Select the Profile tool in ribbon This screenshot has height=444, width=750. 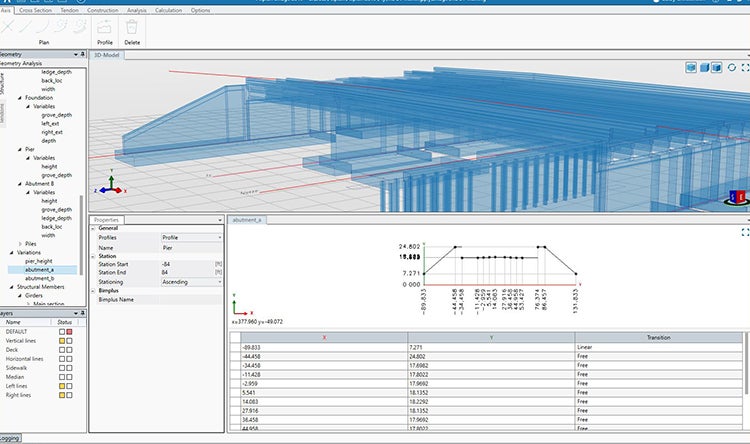104,32
